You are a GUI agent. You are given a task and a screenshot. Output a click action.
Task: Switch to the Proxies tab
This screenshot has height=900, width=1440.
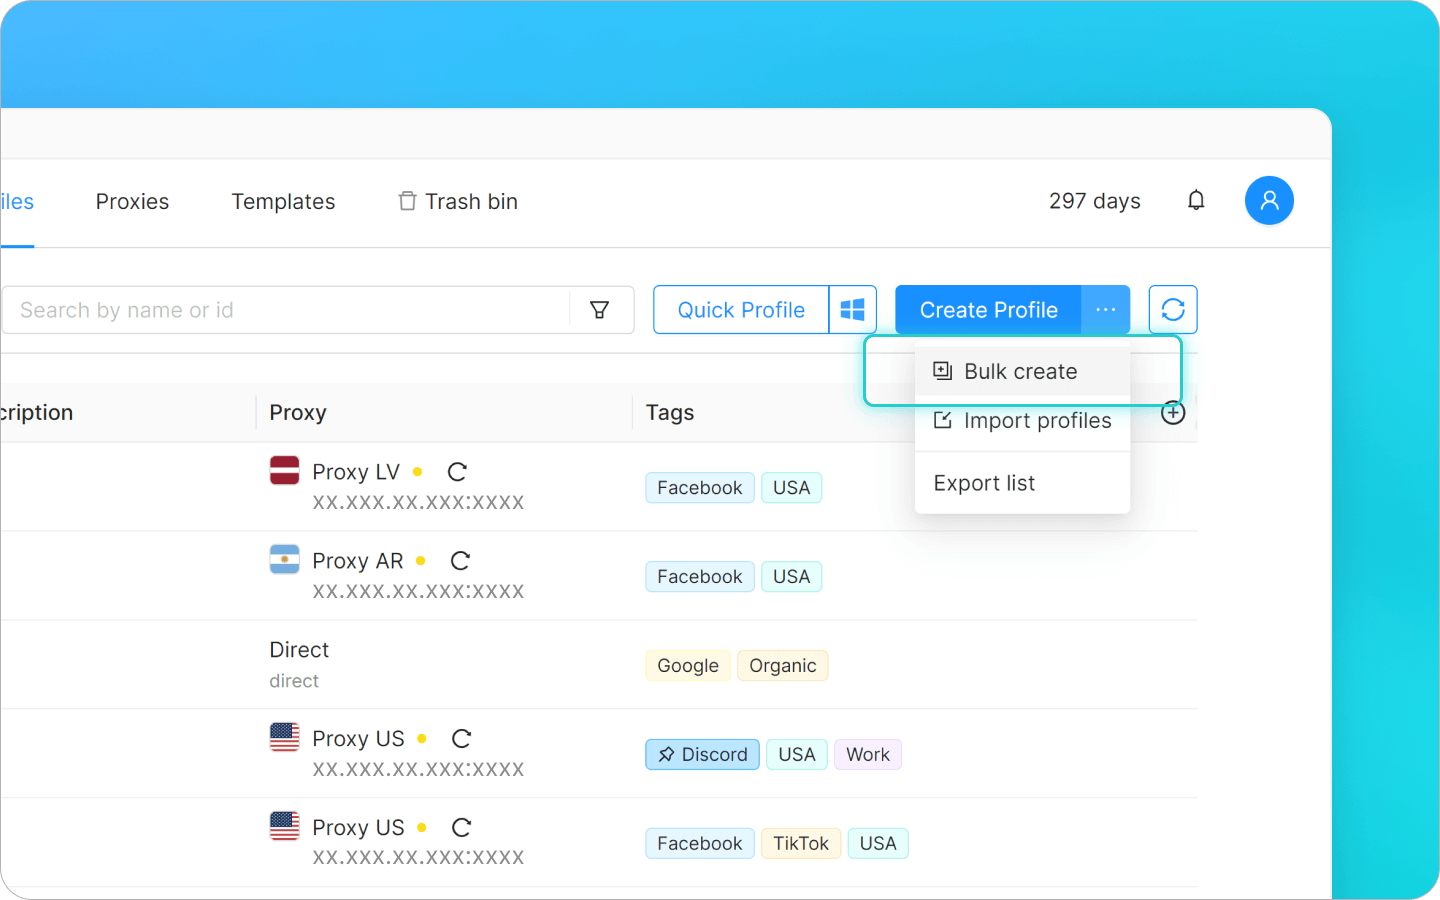[x=132, y=201]
